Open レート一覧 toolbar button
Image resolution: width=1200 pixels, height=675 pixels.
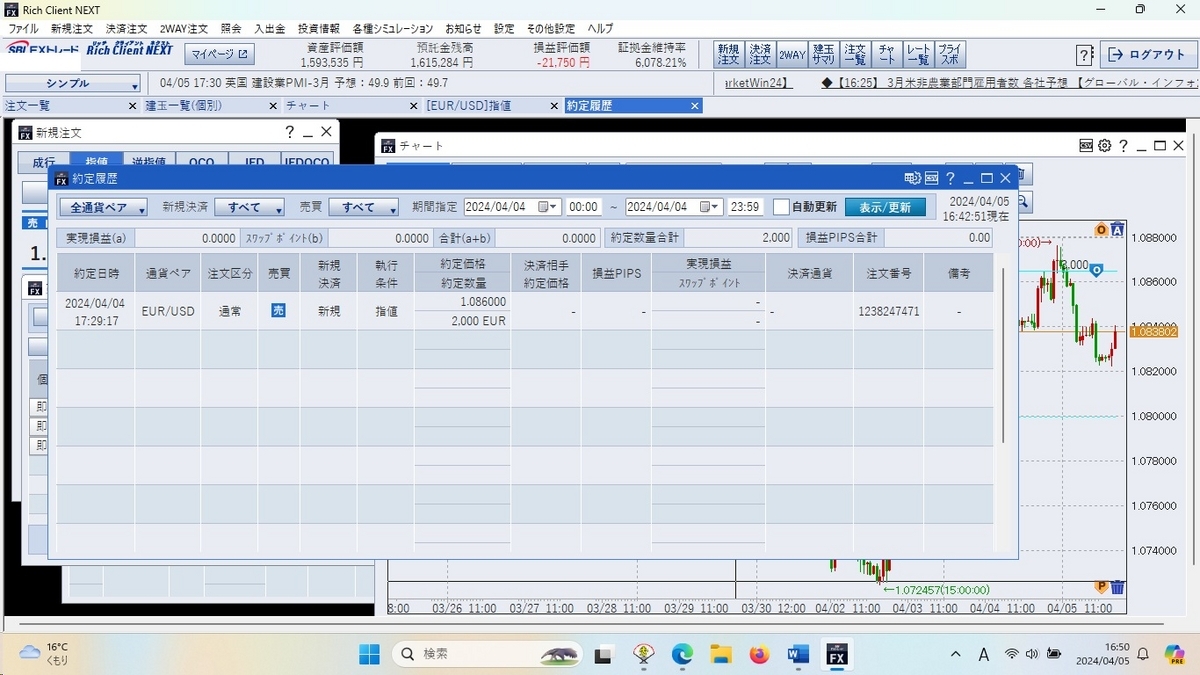(x=918, y=54)
